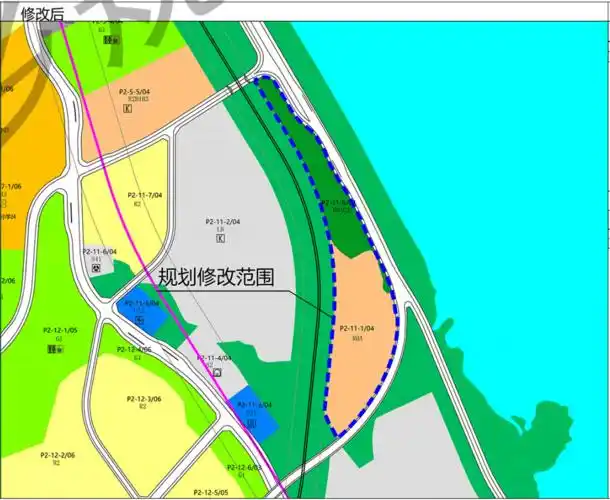Click parcel label P2-11-4/04

214,358
